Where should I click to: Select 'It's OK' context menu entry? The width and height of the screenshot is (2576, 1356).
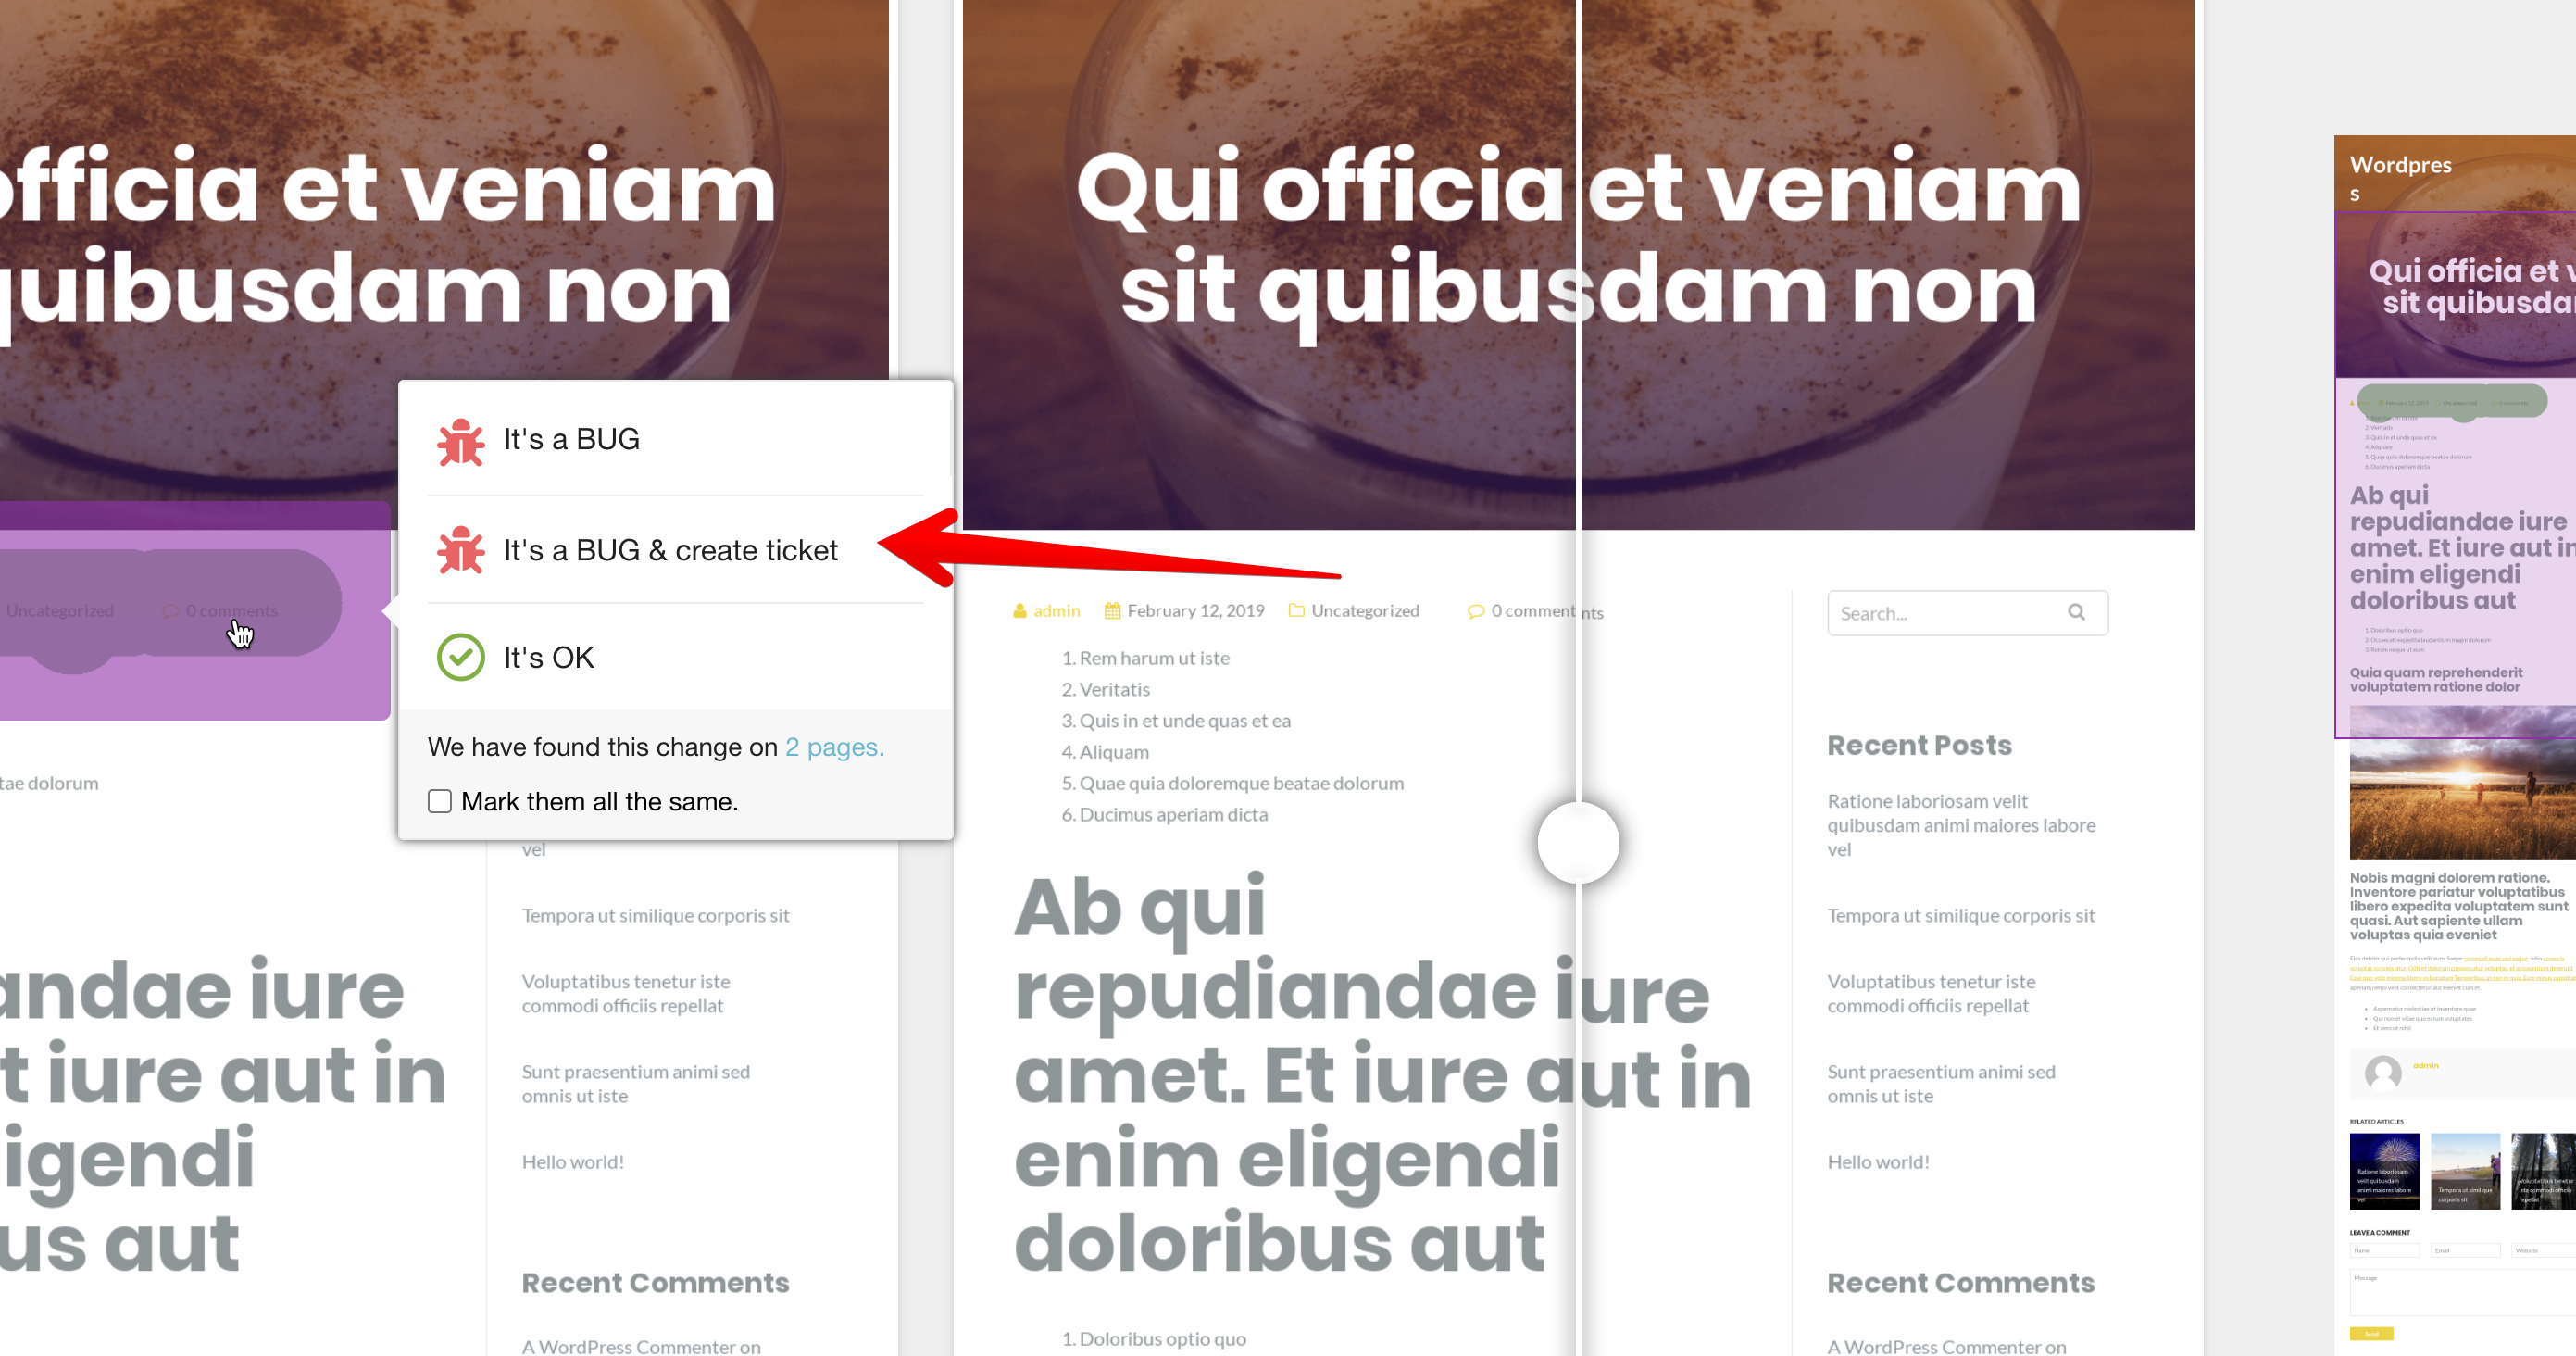click(x=548, y=658)
